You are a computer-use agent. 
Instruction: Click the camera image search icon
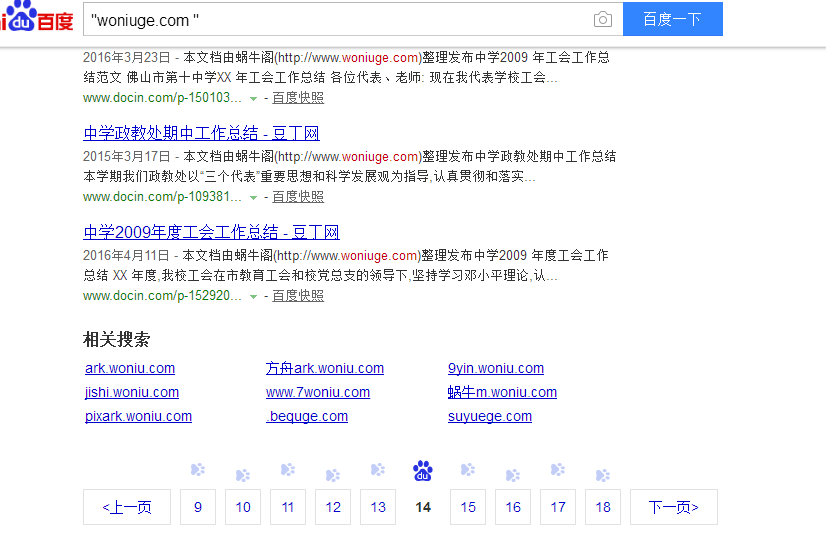click(602, 20)
